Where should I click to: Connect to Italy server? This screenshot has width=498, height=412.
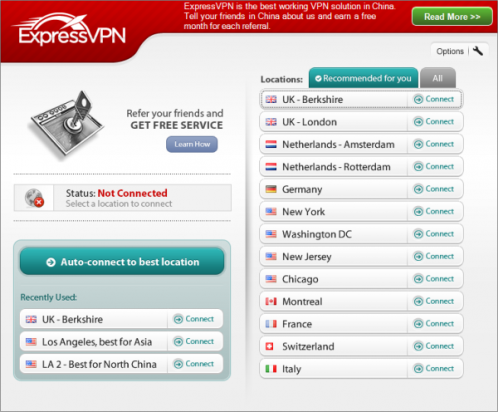point(434,368)
